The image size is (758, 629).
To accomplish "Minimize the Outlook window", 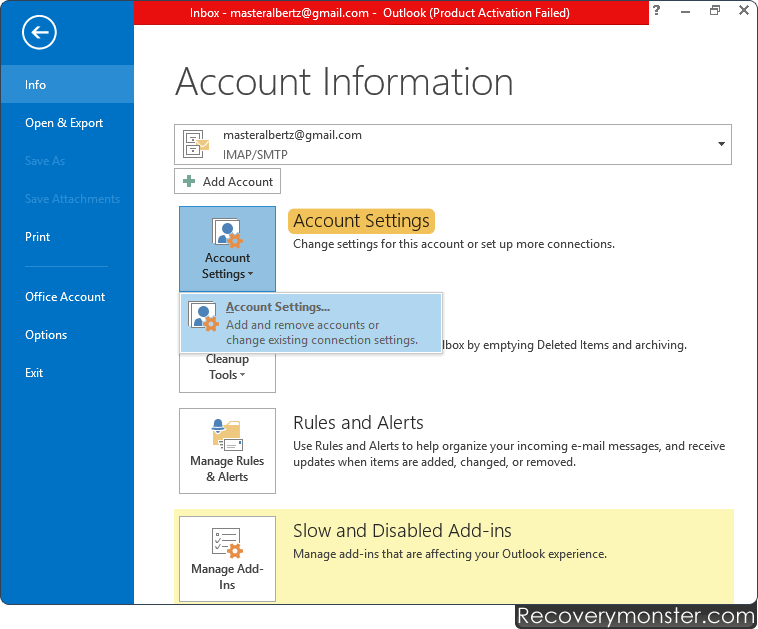I will point(685,11).
